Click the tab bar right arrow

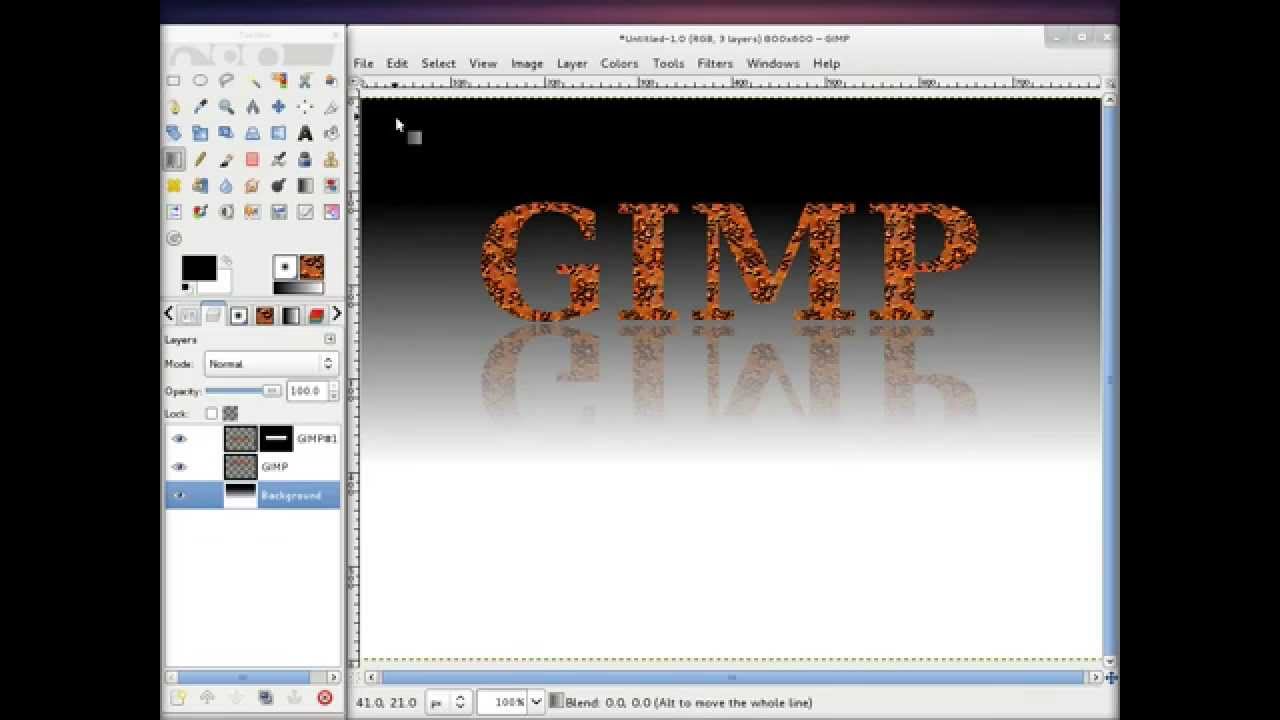click(x=336, y=314)
